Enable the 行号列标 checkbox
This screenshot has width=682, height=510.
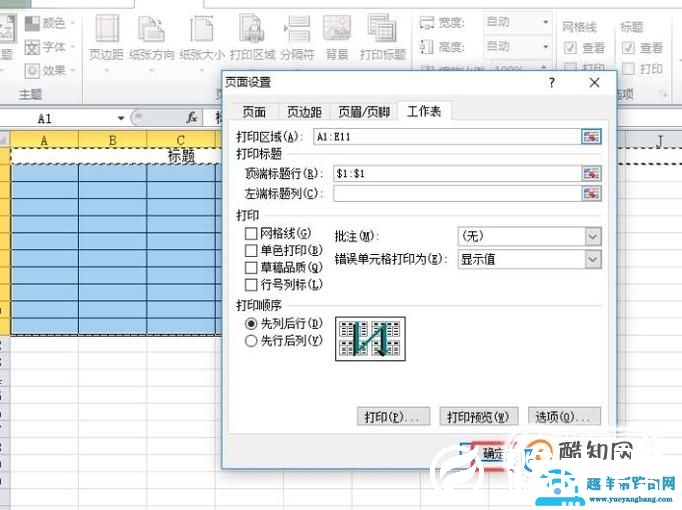pos(251,285)
